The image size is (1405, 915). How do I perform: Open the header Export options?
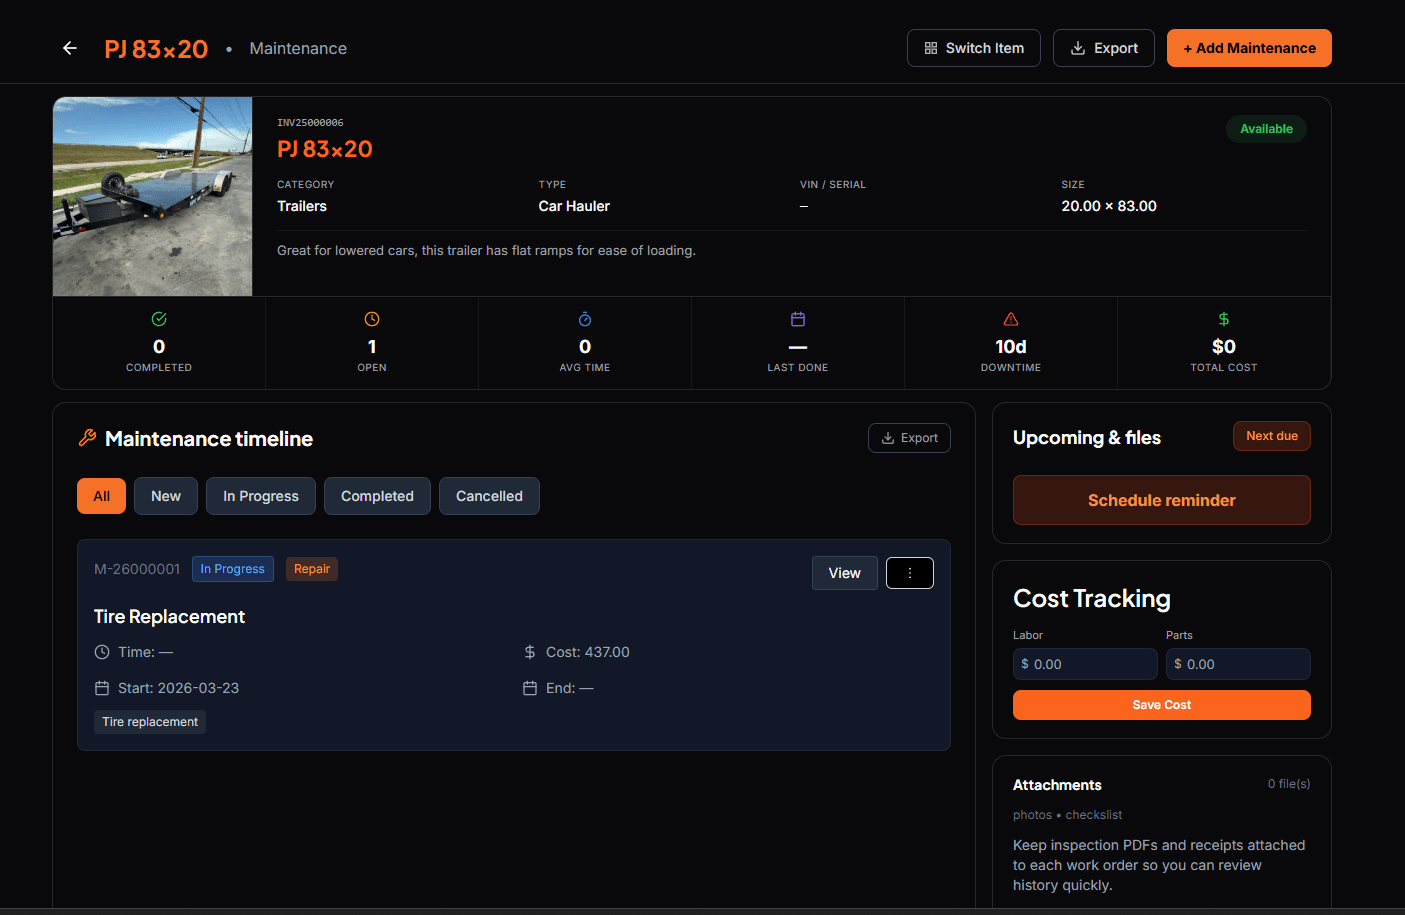[1103, 47]
